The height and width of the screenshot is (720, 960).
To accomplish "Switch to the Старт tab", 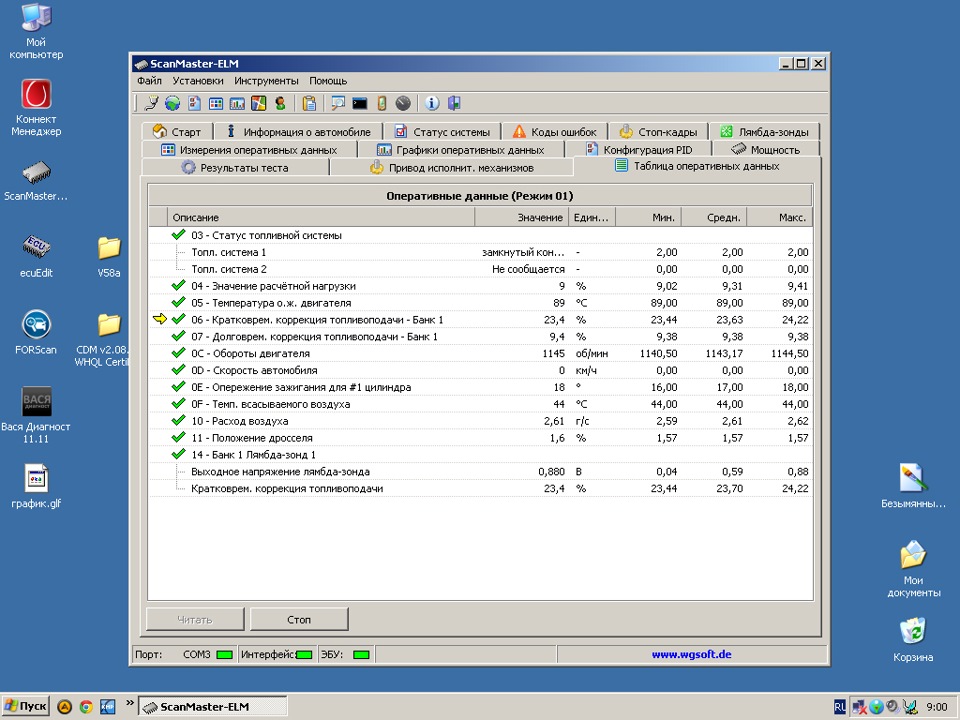I will click(177, 132).
